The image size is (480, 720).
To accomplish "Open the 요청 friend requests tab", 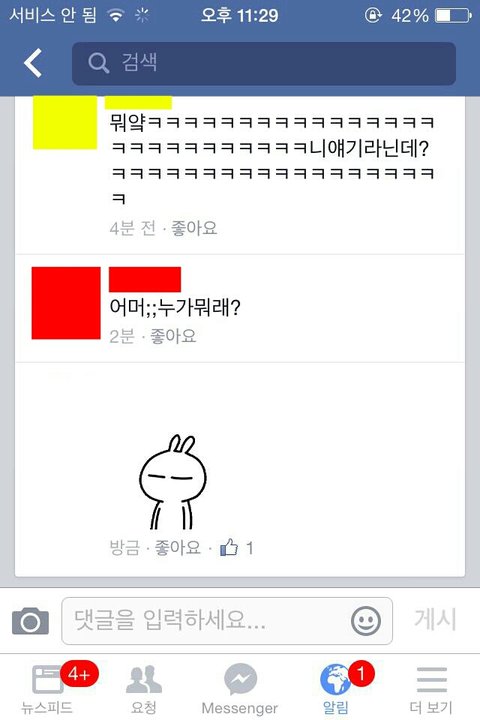I will [144, 687].
